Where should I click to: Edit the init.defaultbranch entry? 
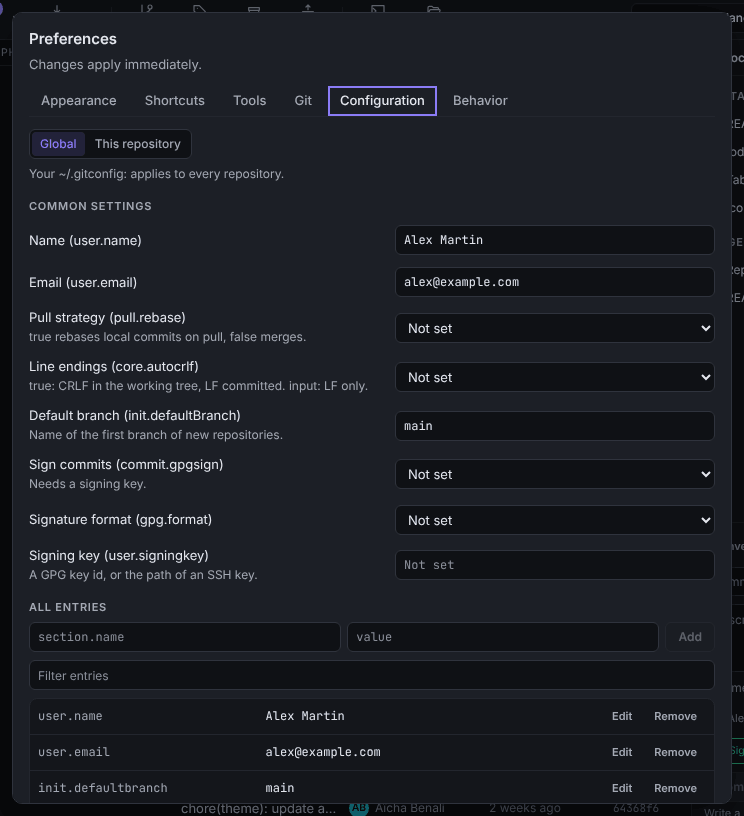[x=622, y=788]
